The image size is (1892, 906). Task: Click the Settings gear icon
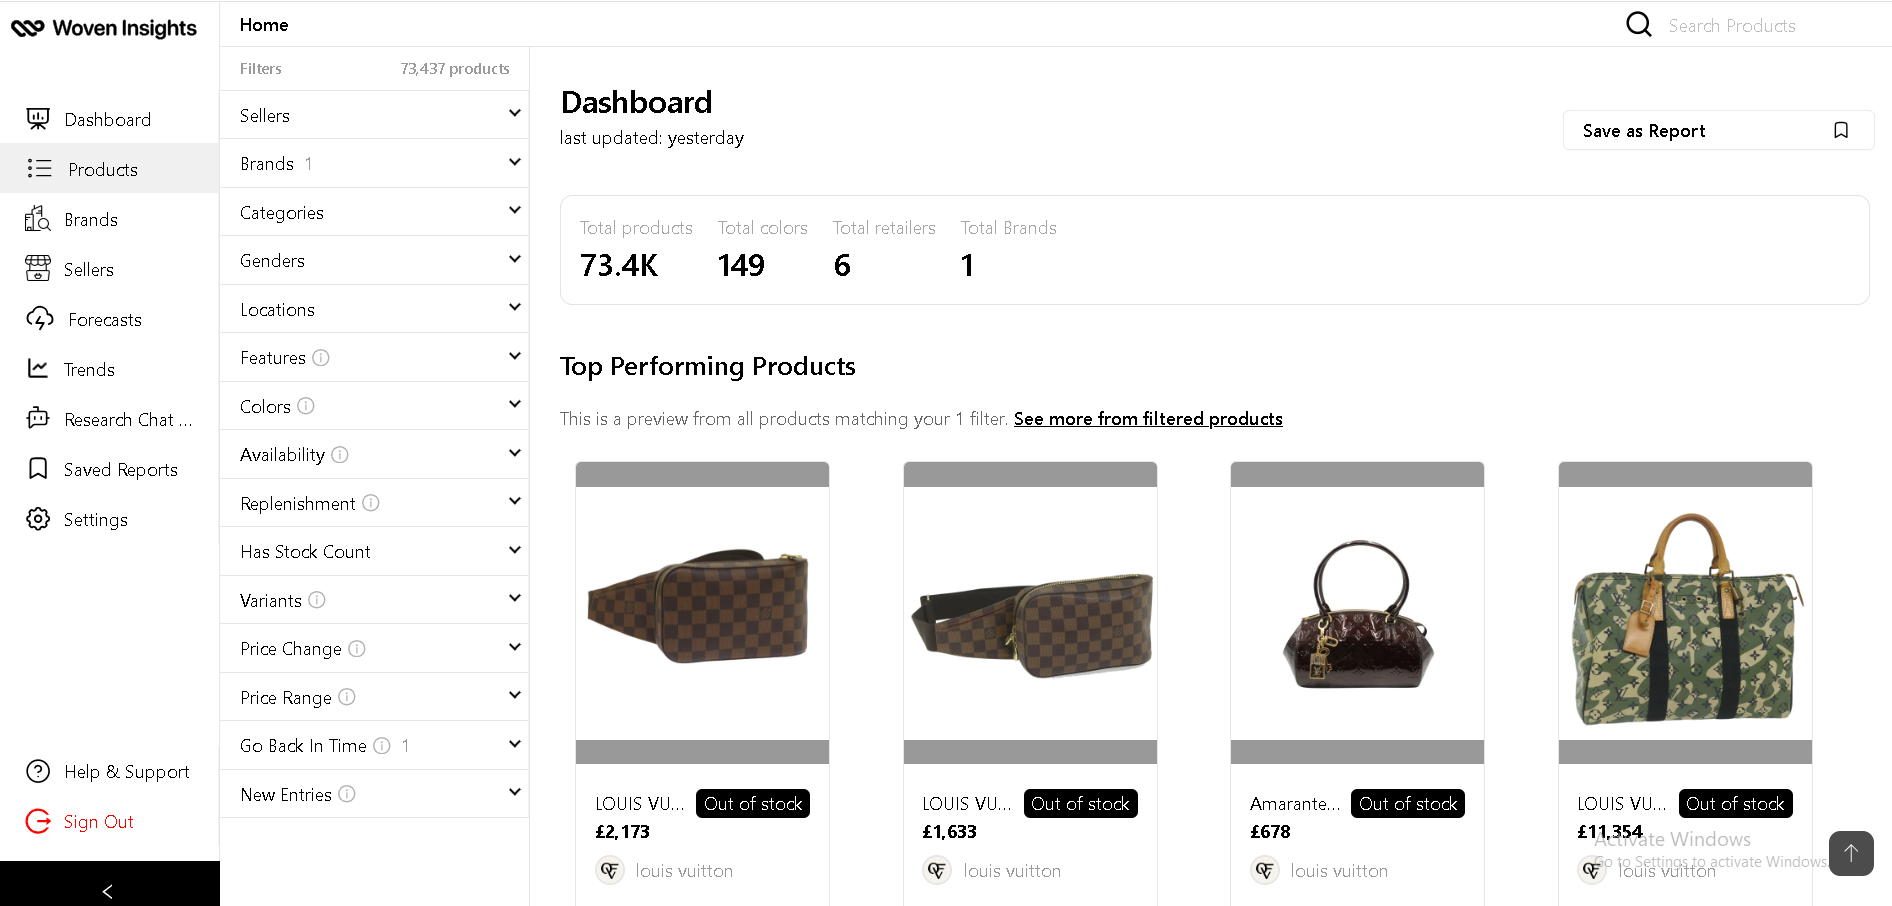coord(38,519)
